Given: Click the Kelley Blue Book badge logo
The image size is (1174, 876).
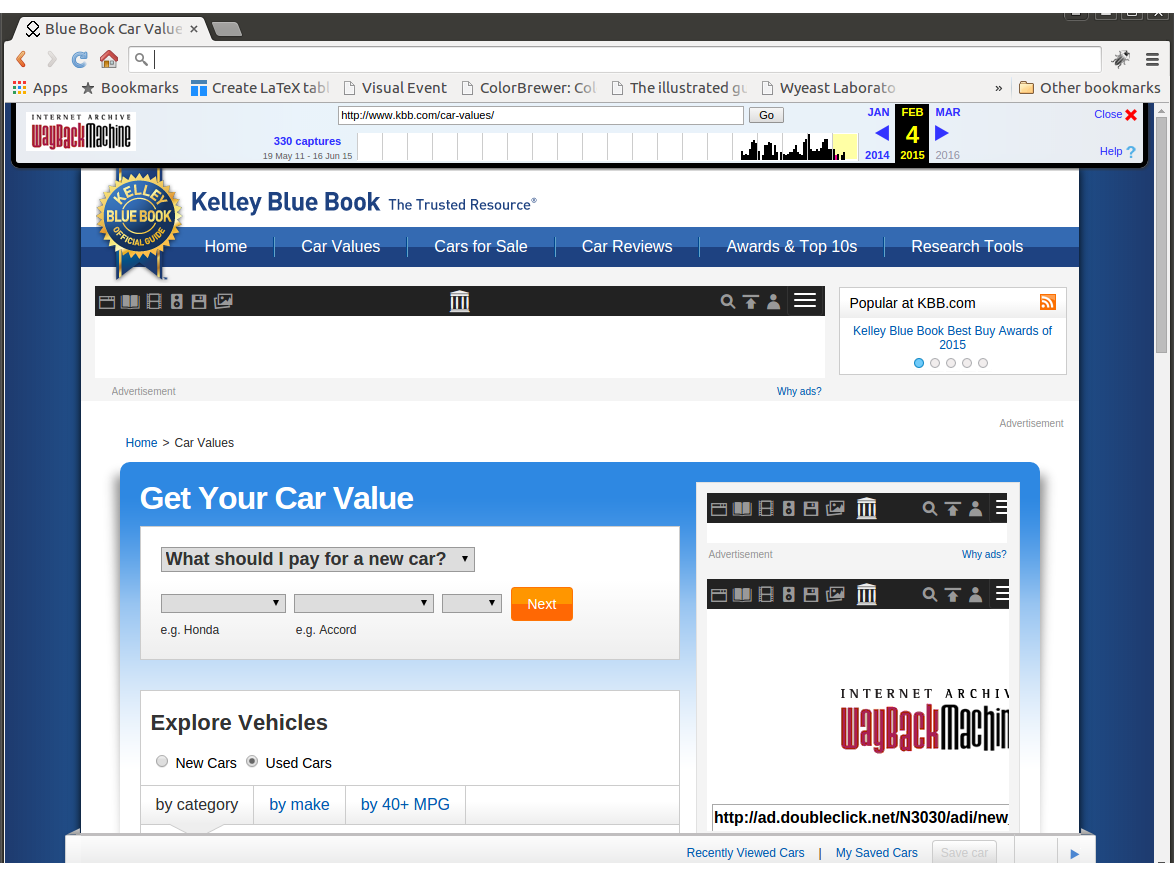Looking at the screenshot, I should coord(139,219).
